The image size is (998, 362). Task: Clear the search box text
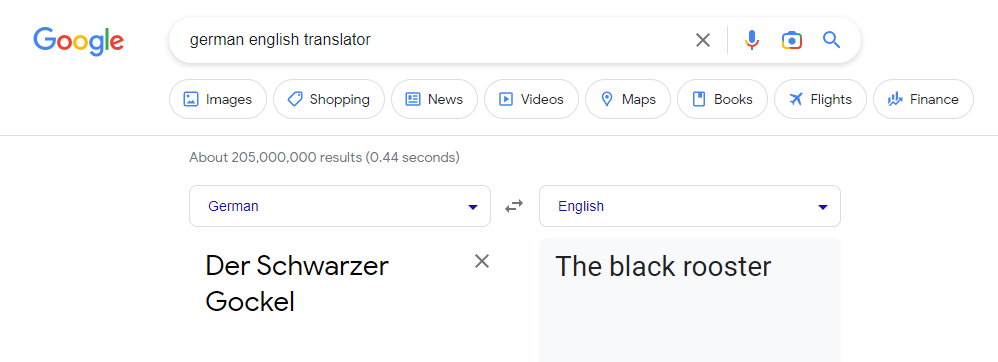(x=703, y=40)
